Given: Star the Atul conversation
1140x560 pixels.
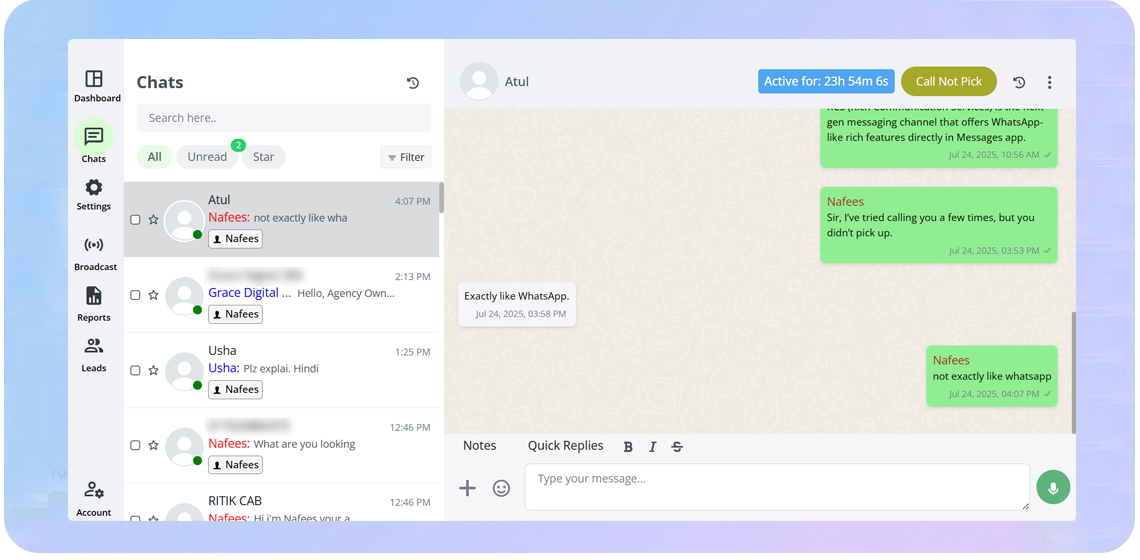Looking at the screenshot, I should [x=153, y=220].
